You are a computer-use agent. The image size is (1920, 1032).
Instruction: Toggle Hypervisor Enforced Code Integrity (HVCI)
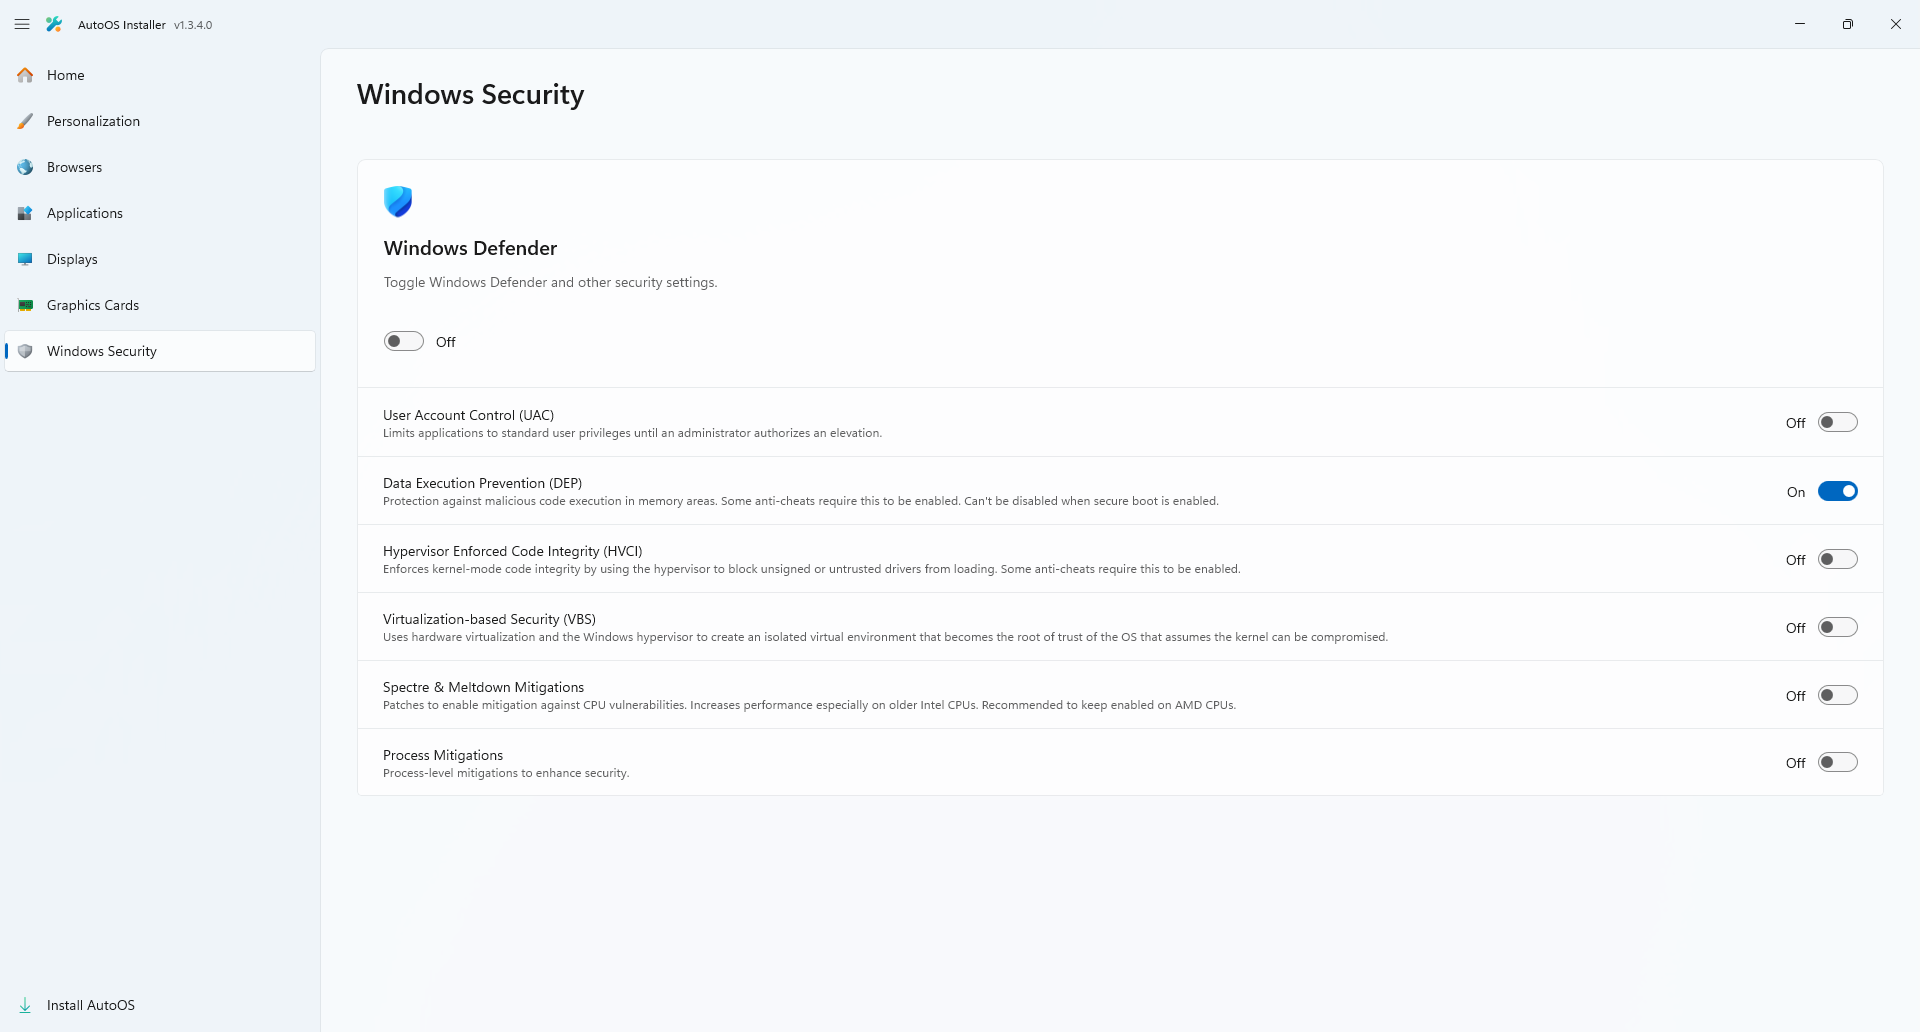point(1838,559)
